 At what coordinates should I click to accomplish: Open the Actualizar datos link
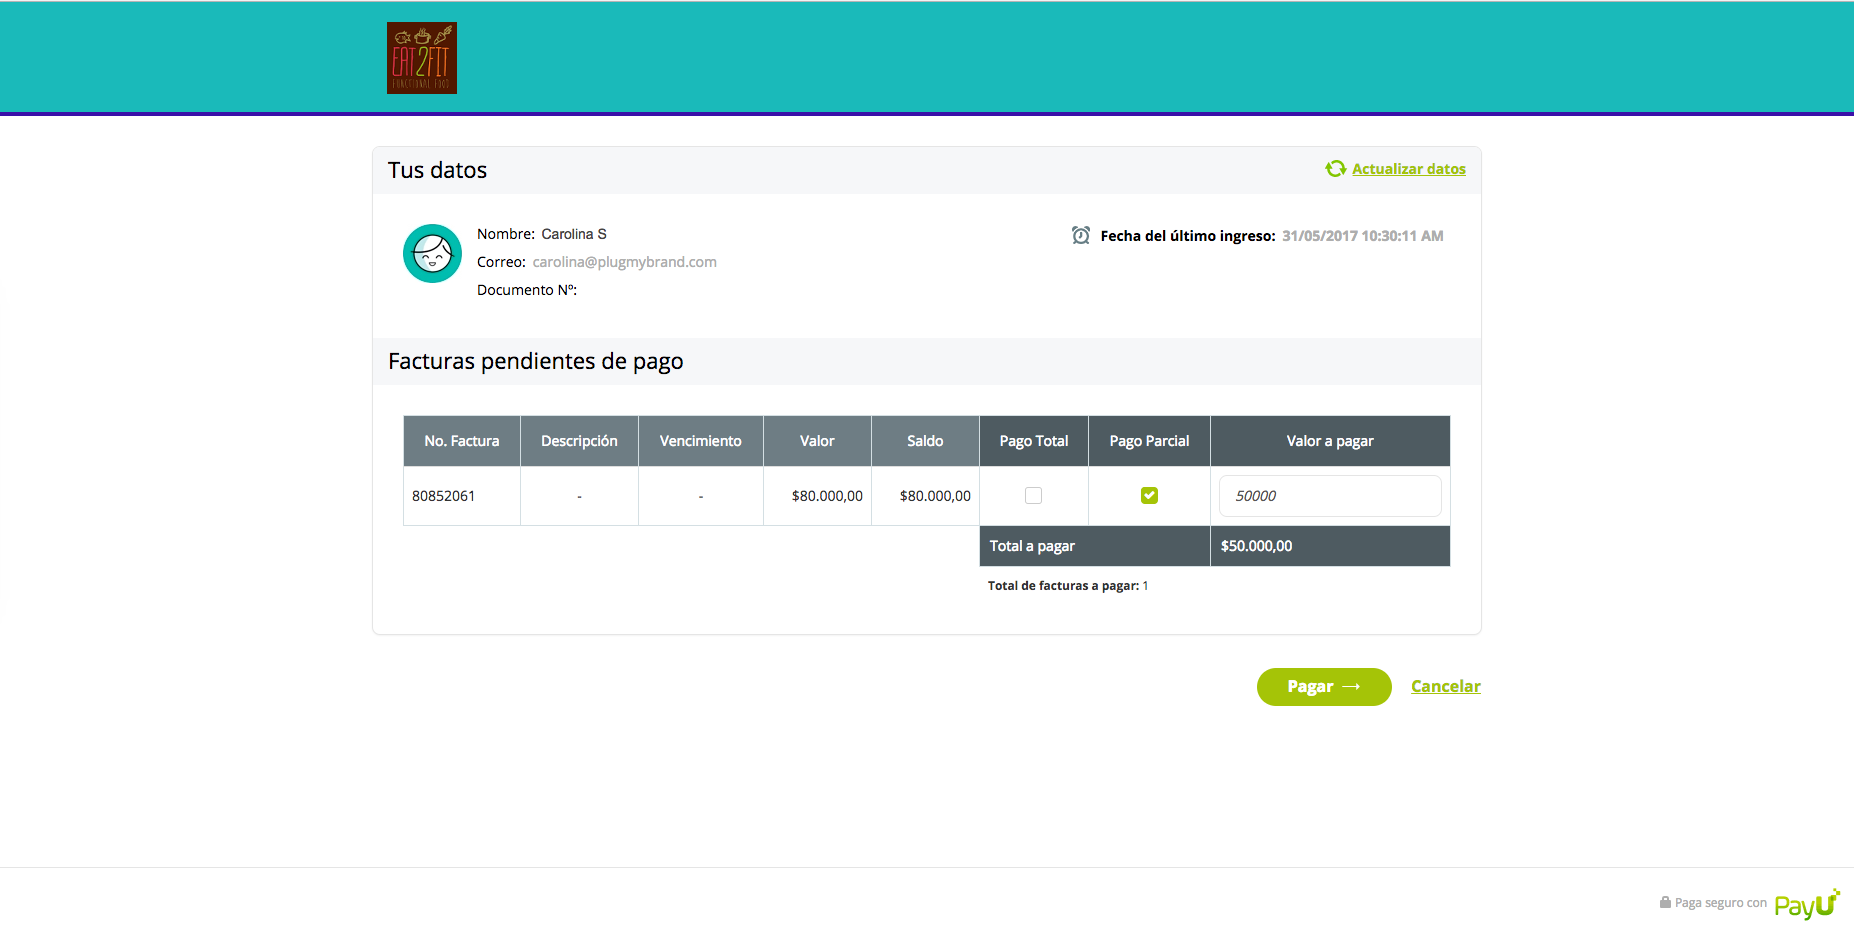[x=1408, y=169]
